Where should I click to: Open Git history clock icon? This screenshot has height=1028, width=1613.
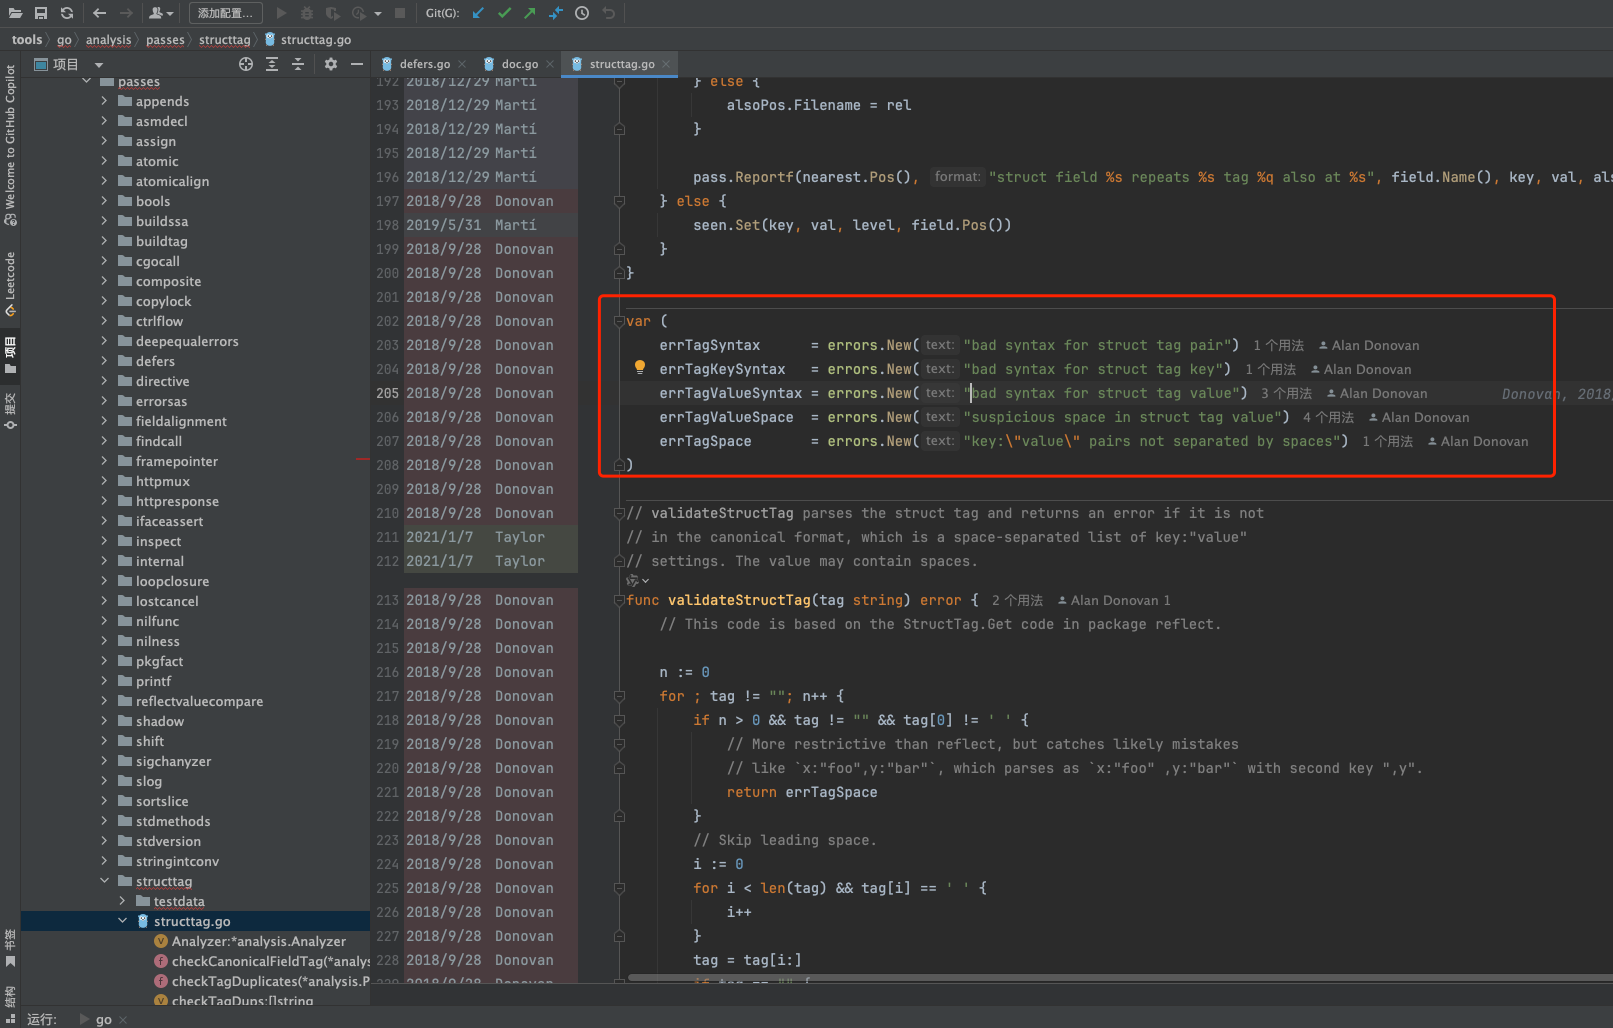[x=582, y=13]
